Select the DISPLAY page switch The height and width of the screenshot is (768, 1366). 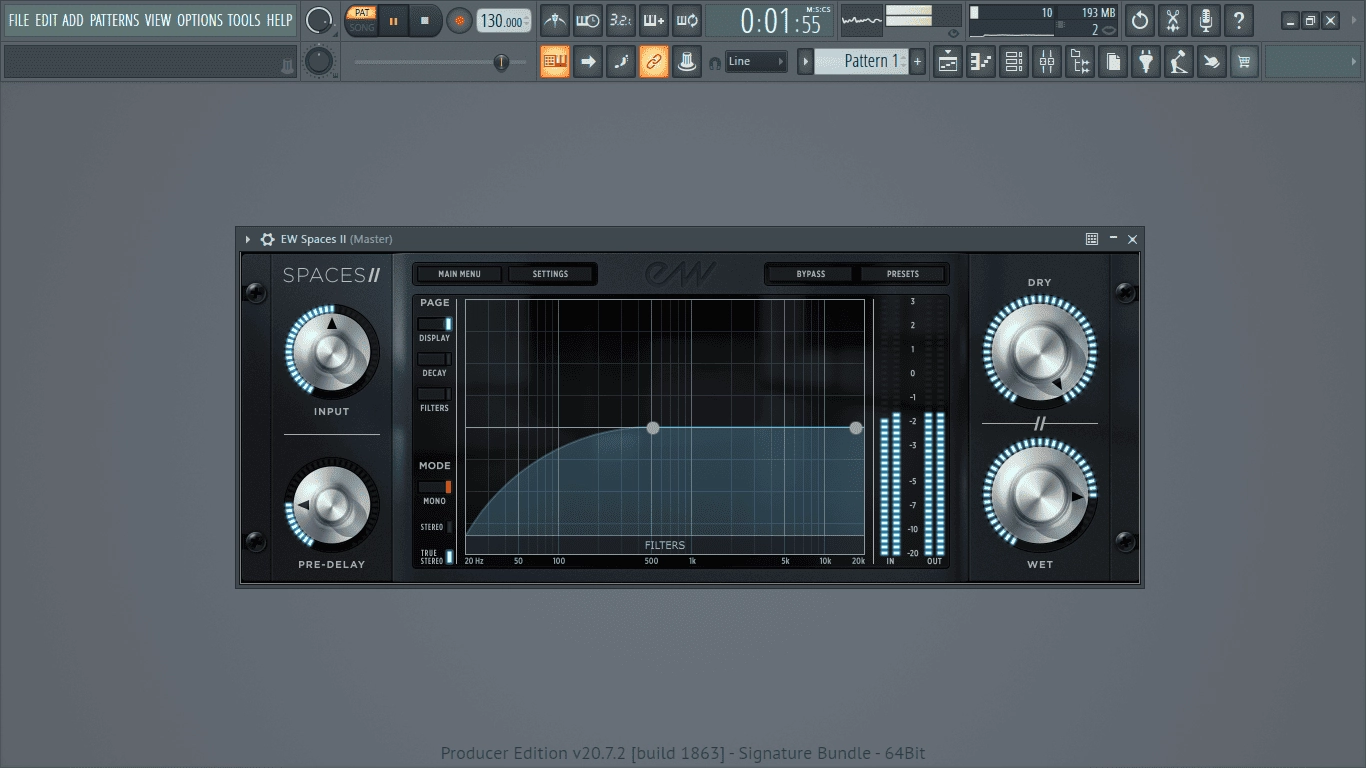tap(434, 324)
